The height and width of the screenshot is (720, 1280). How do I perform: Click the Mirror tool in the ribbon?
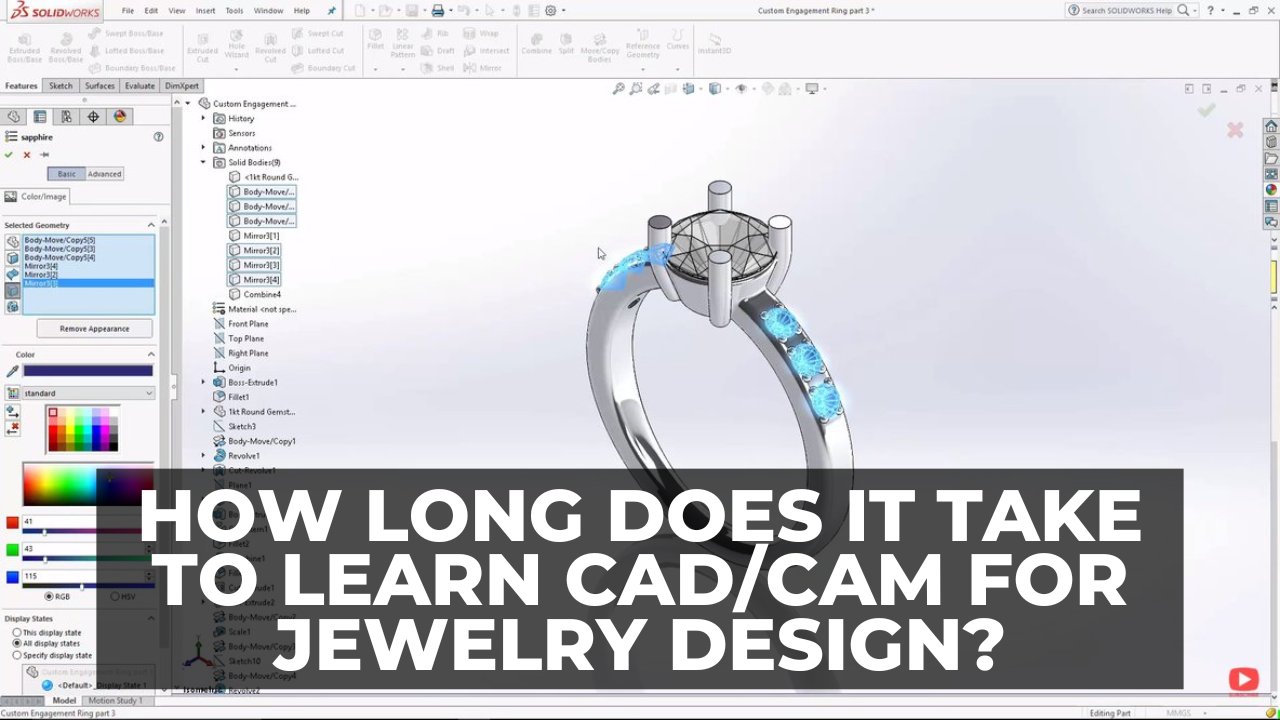point(481,68)
